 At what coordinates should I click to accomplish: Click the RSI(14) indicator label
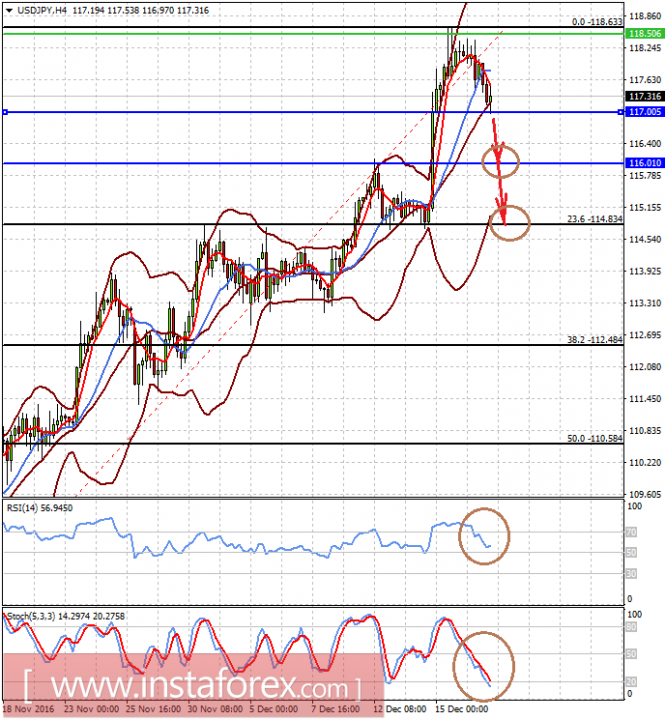(39, 508)
